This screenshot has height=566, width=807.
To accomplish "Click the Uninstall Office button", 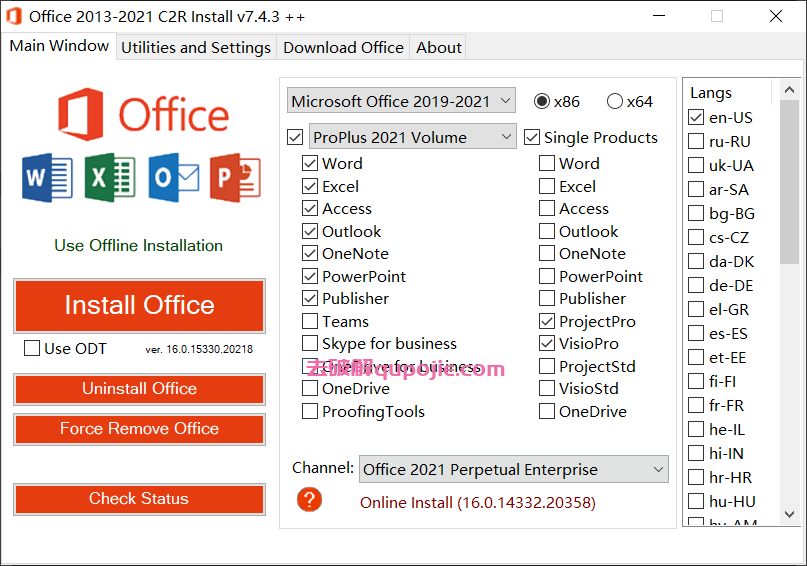I will tap(139, 388).
